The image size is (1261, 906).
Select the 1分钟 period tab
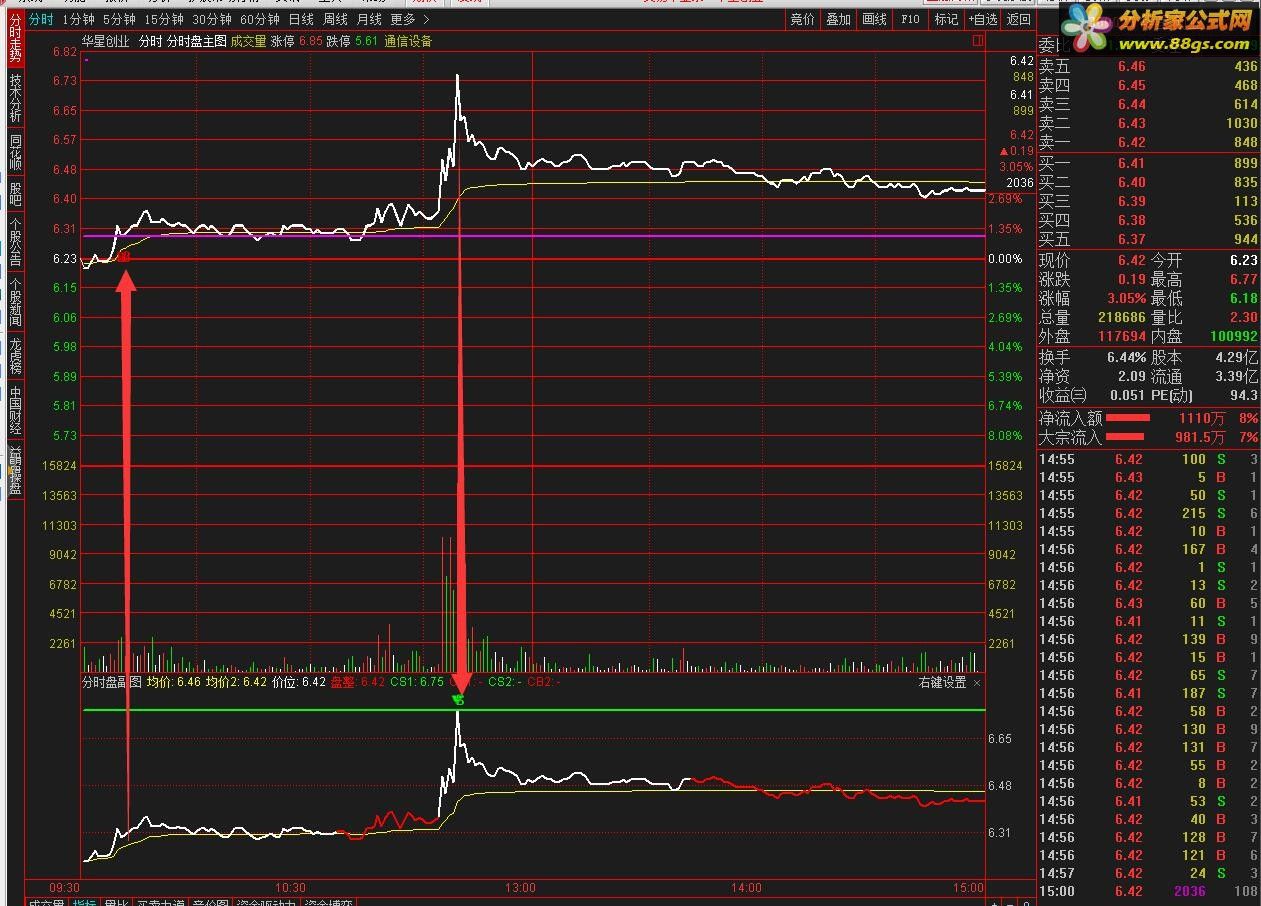pos(78,19)
